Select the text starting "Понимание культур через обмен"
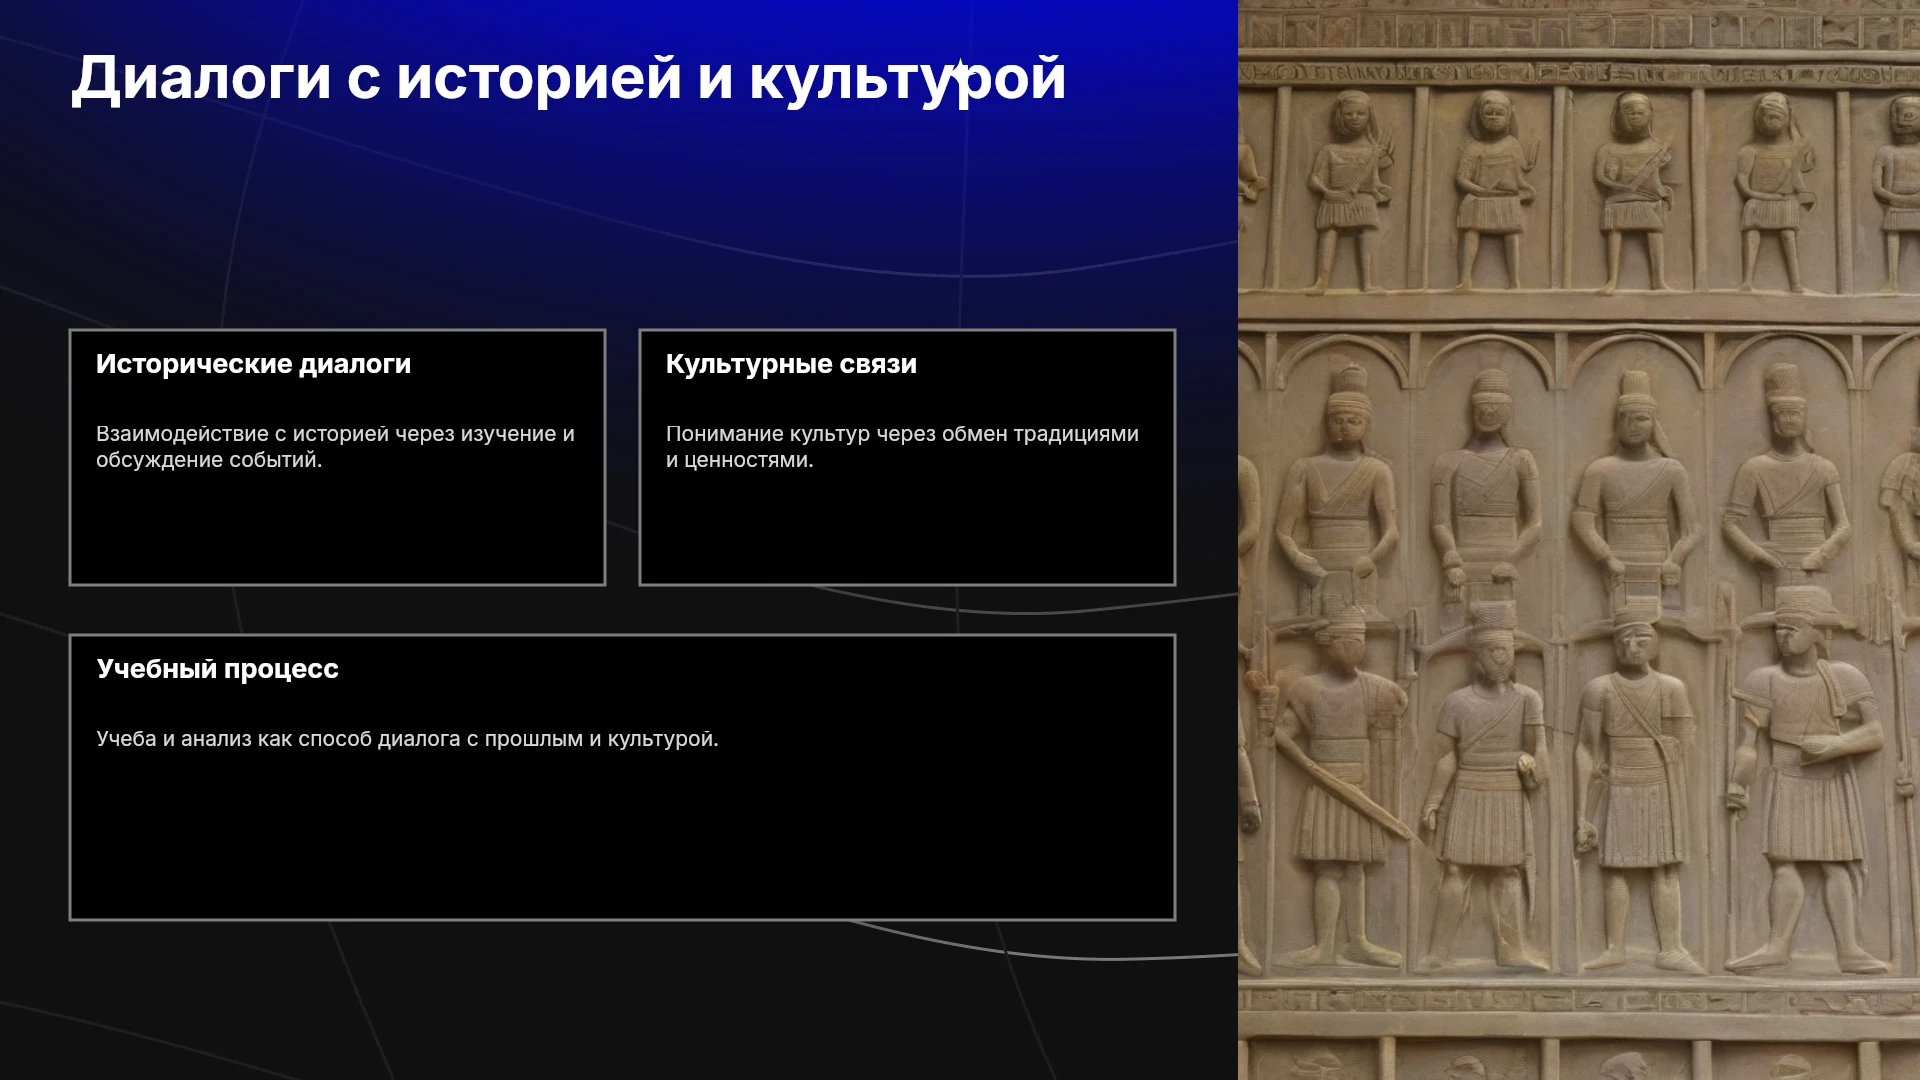Viewport: 1920px width, 1080px height. click(x=902, y=447)
